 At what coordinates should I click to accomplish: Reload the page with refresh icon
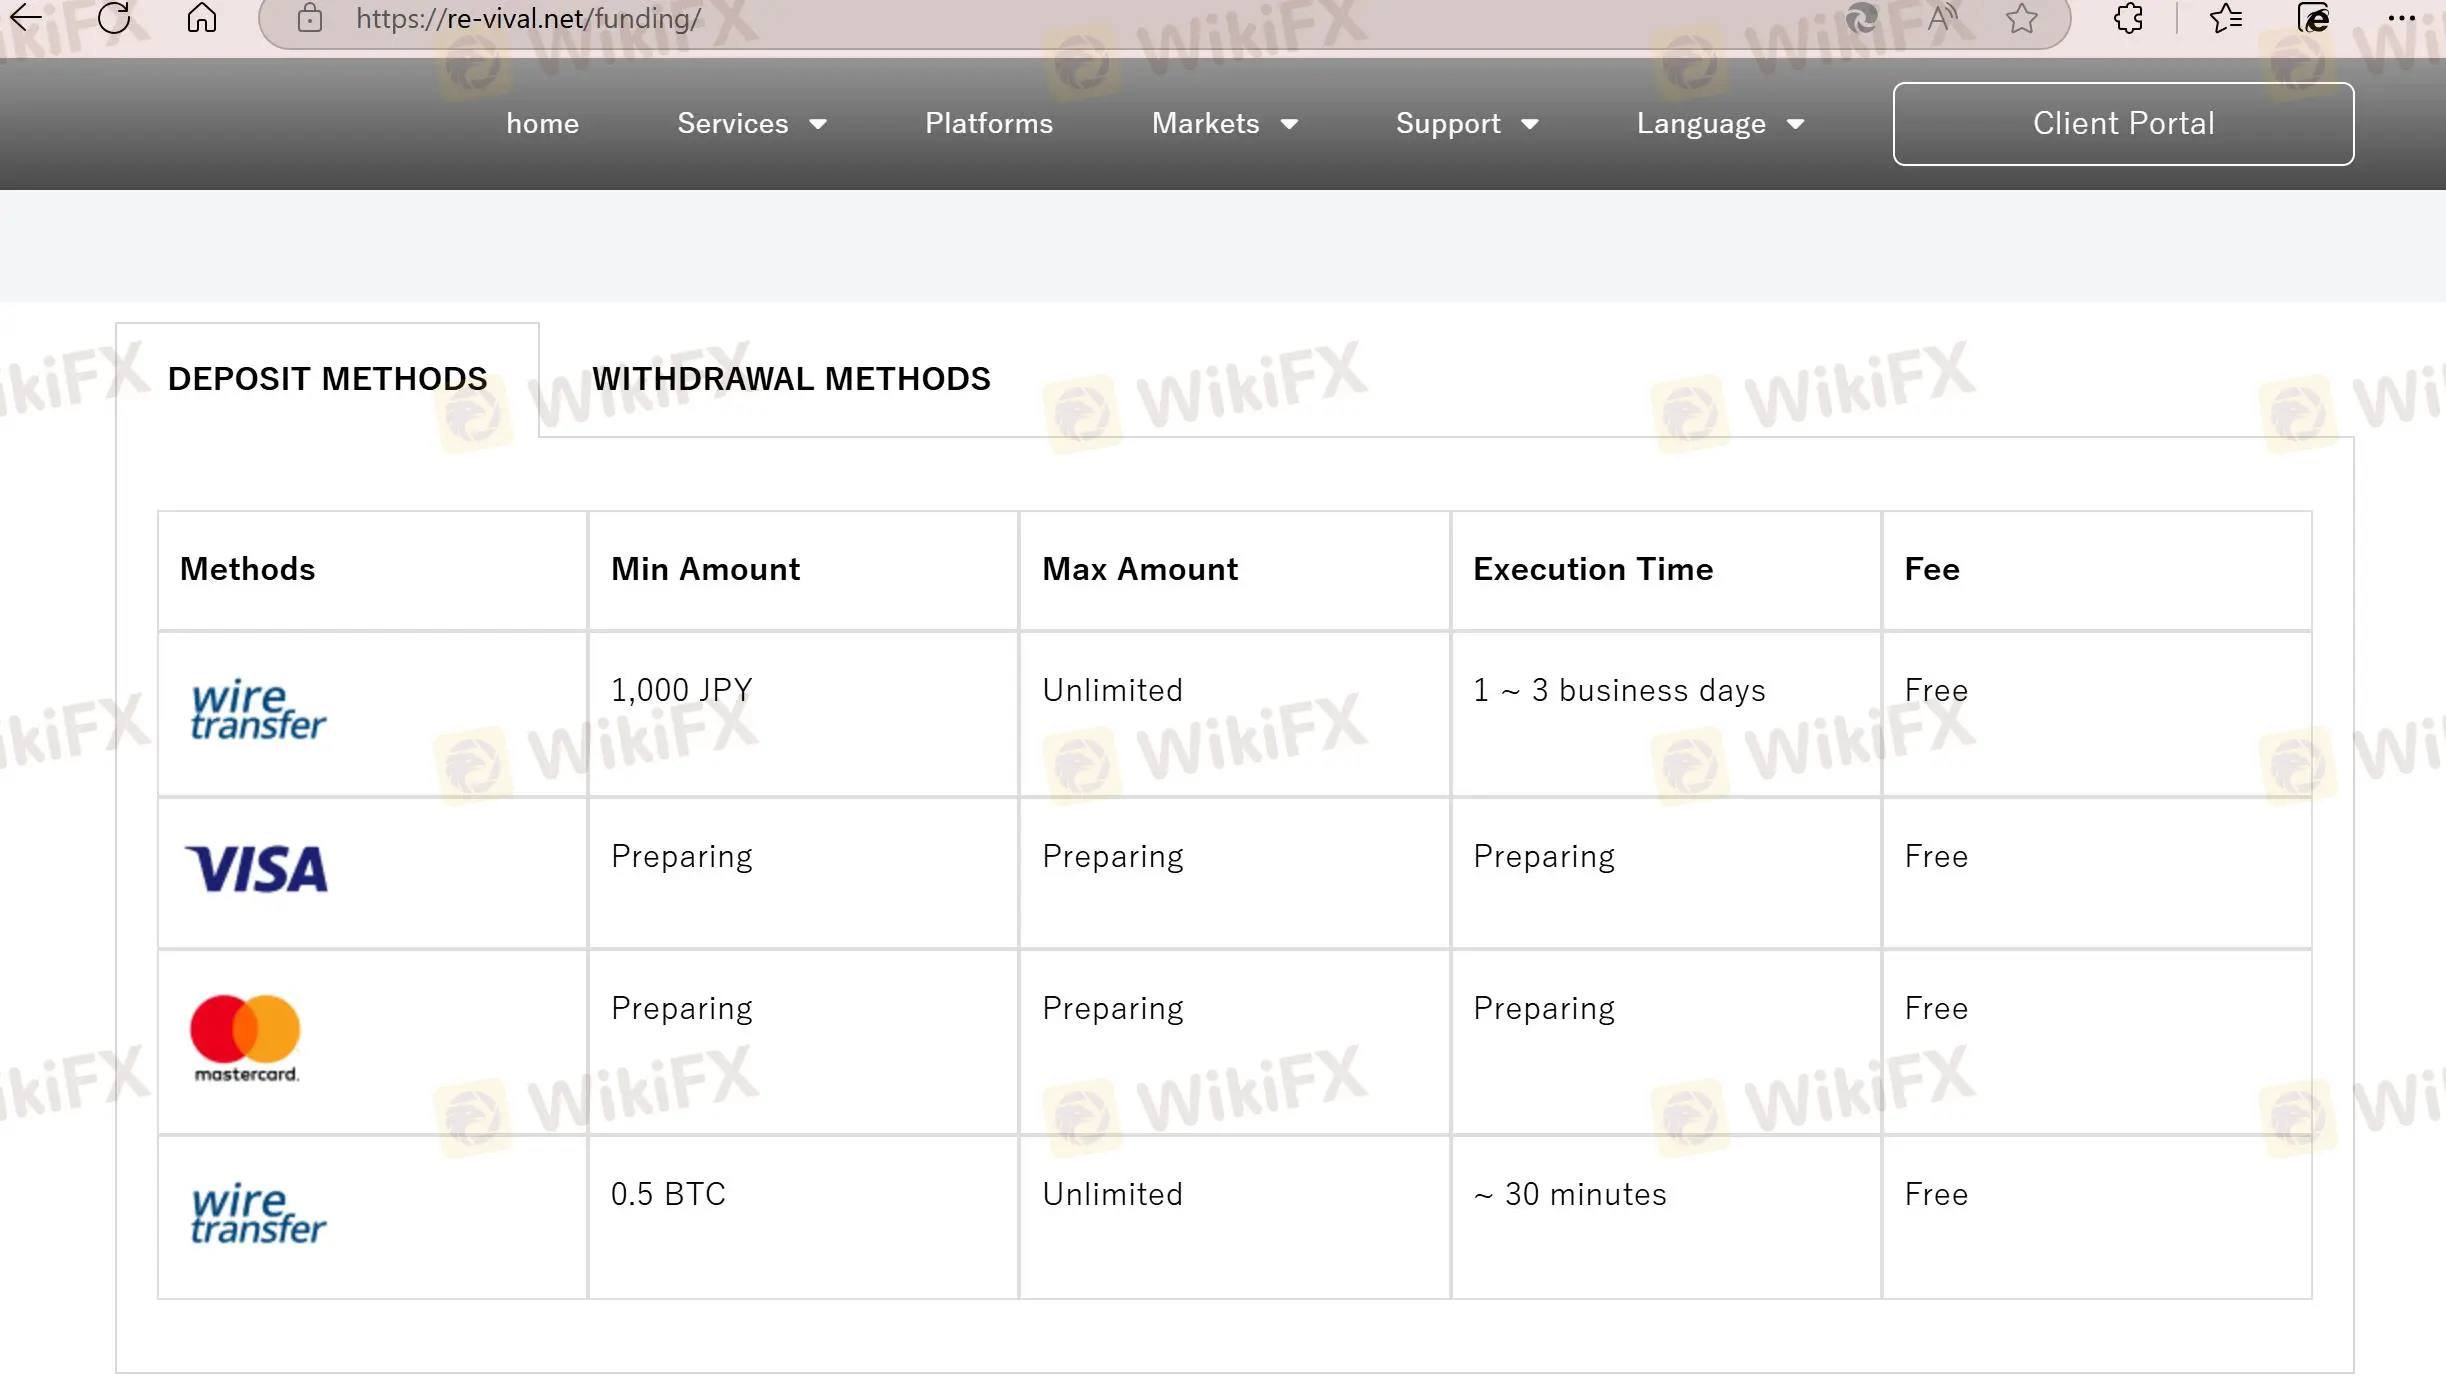(114, 17)
